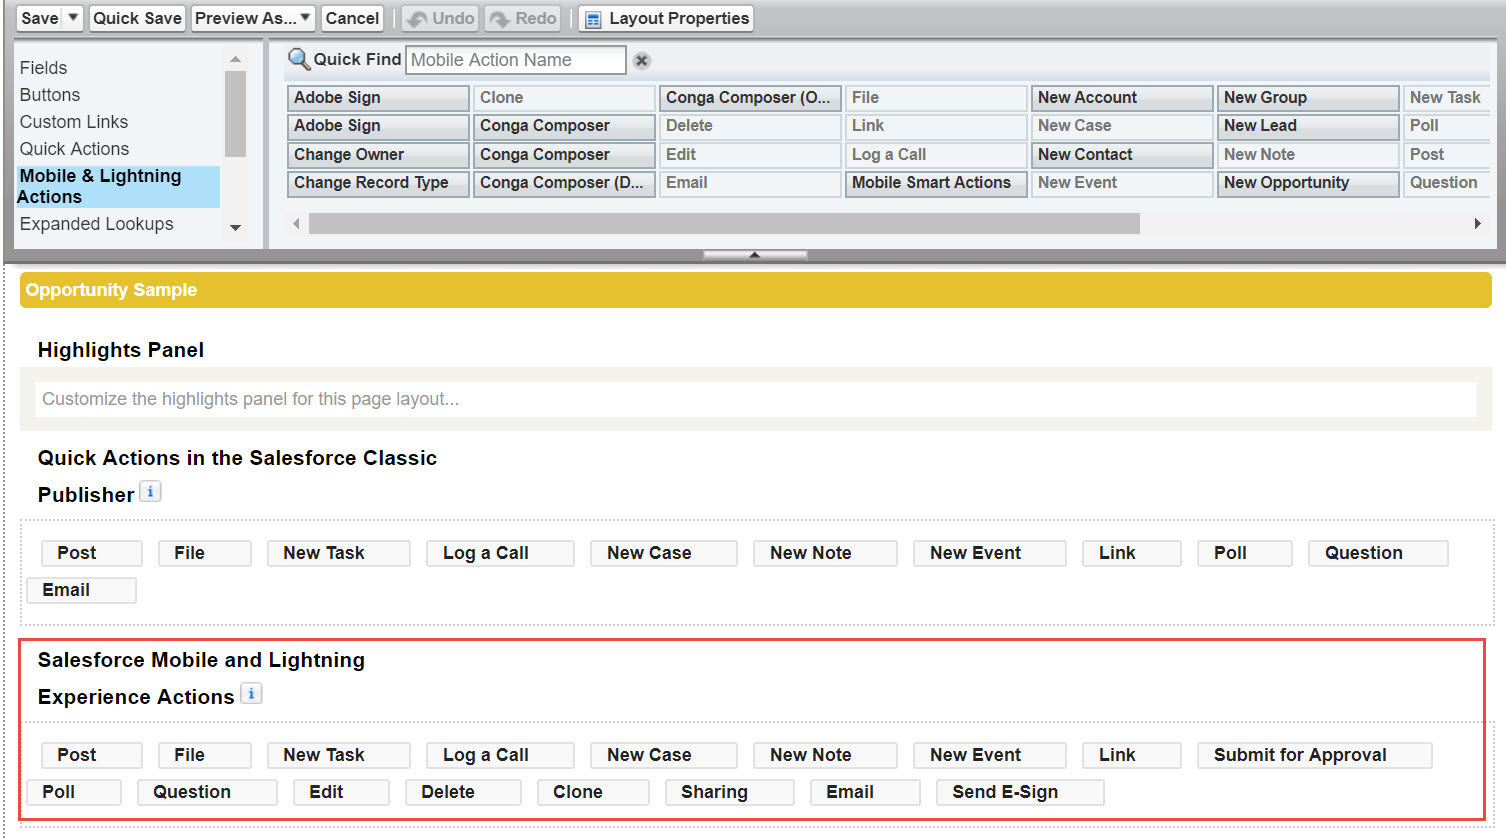Click info icon beside Experience Actions heading
This screenshot has height=840, width=1506.
click(251, 694)
